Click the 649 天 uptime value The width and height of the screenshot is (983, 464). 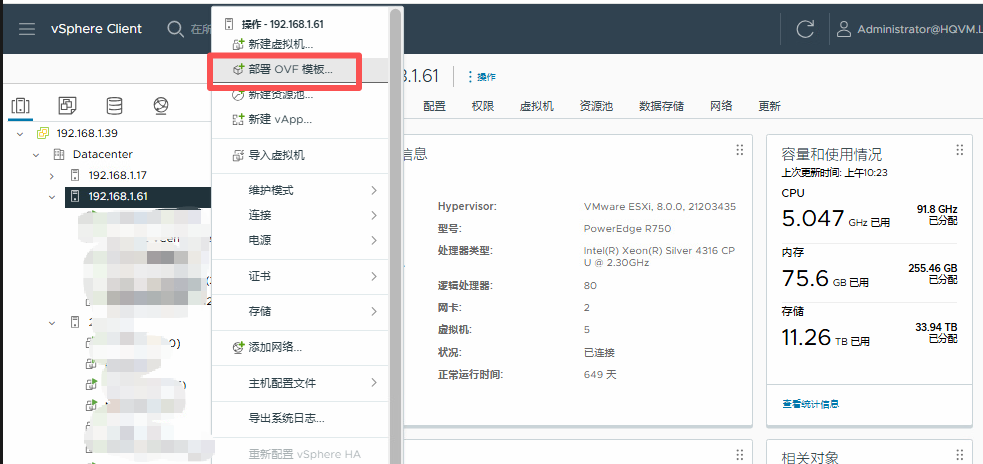point(600,374)
